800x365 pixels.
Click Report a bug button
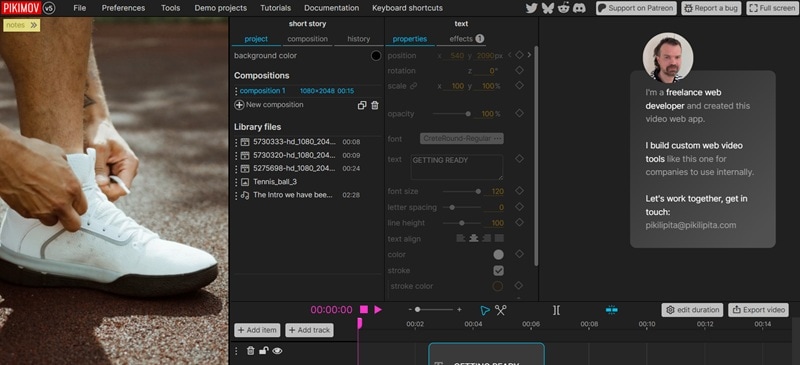[711, 8]
